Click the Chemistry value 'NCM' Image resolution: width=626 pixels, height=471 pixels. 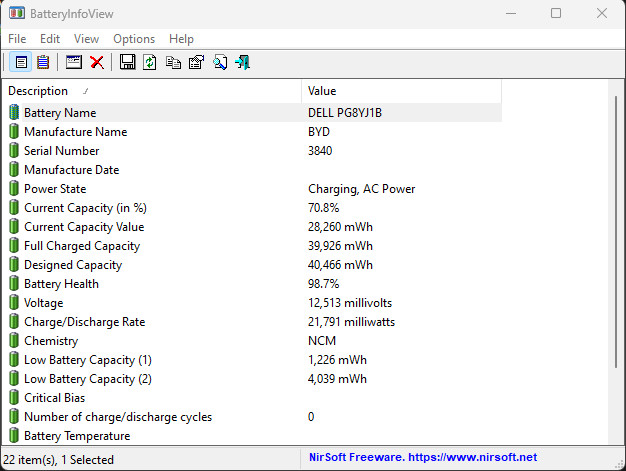[x=322, y=340]
